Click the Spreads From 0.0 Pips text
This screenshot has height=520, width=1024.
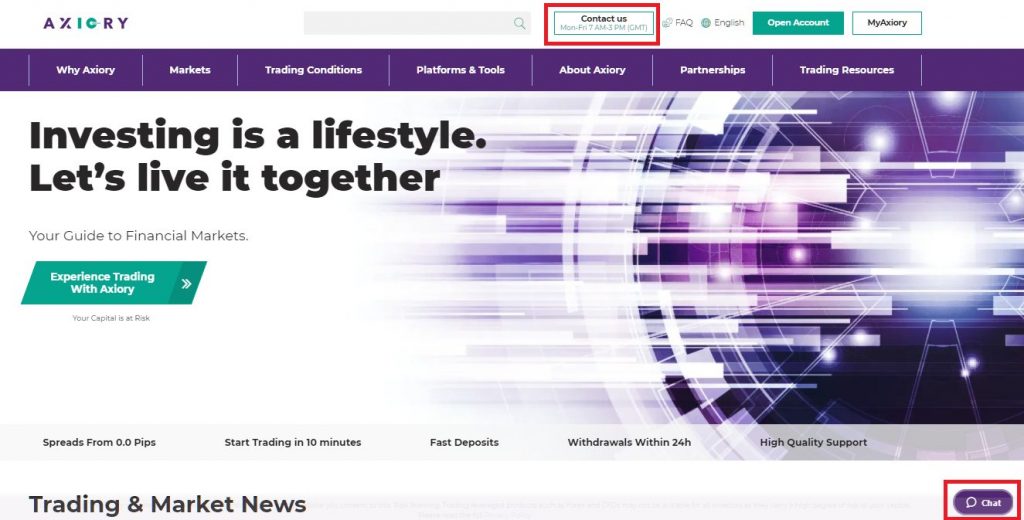point(99,442)
